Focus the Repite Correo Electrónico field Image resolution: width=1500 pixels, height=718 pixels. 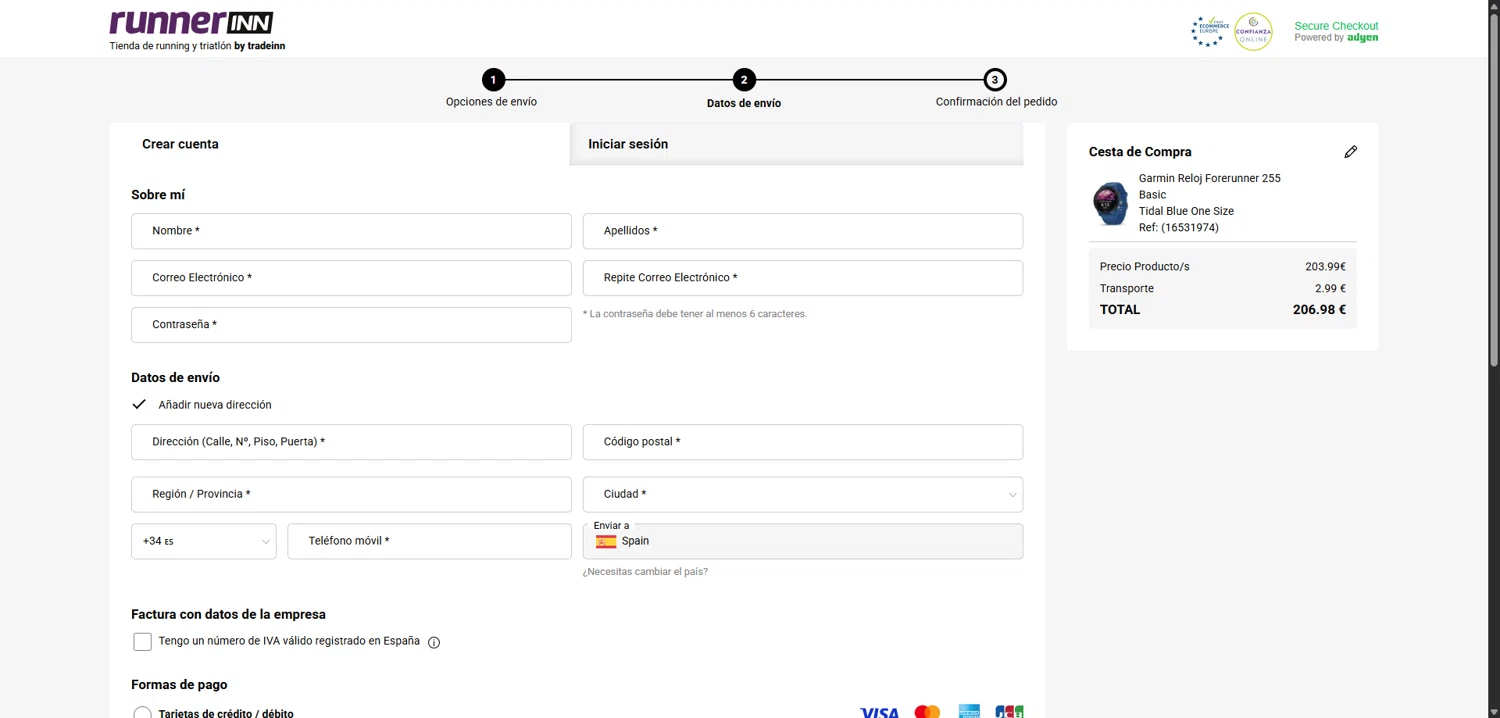[803, 278]
